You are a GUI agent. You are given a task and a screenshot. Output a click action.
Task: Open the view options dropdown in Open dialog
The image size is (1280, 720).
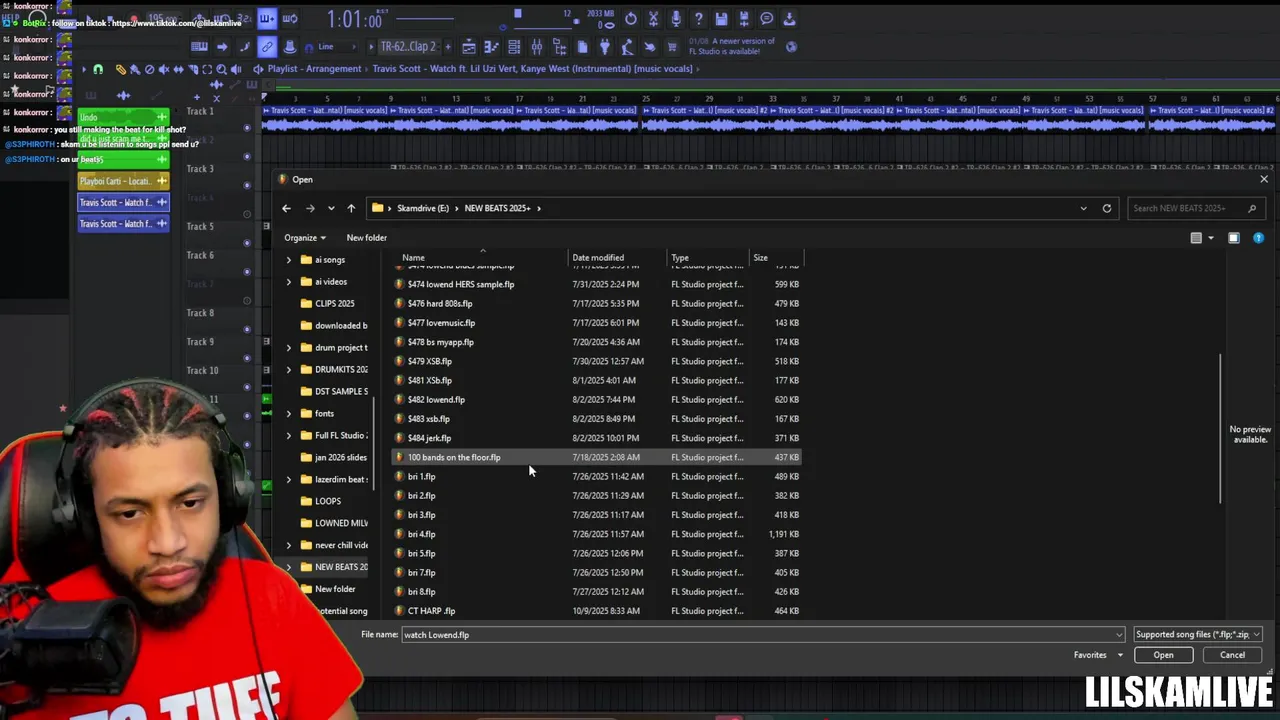pos(1210,238)
